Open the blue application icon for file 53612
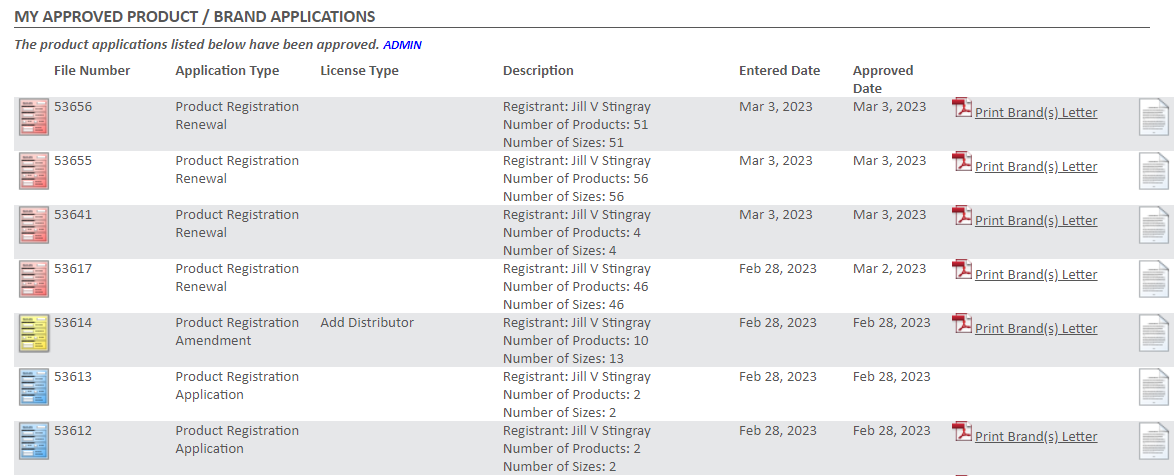The width and height of the screenshot is (1176, 476). click(34, 441)
